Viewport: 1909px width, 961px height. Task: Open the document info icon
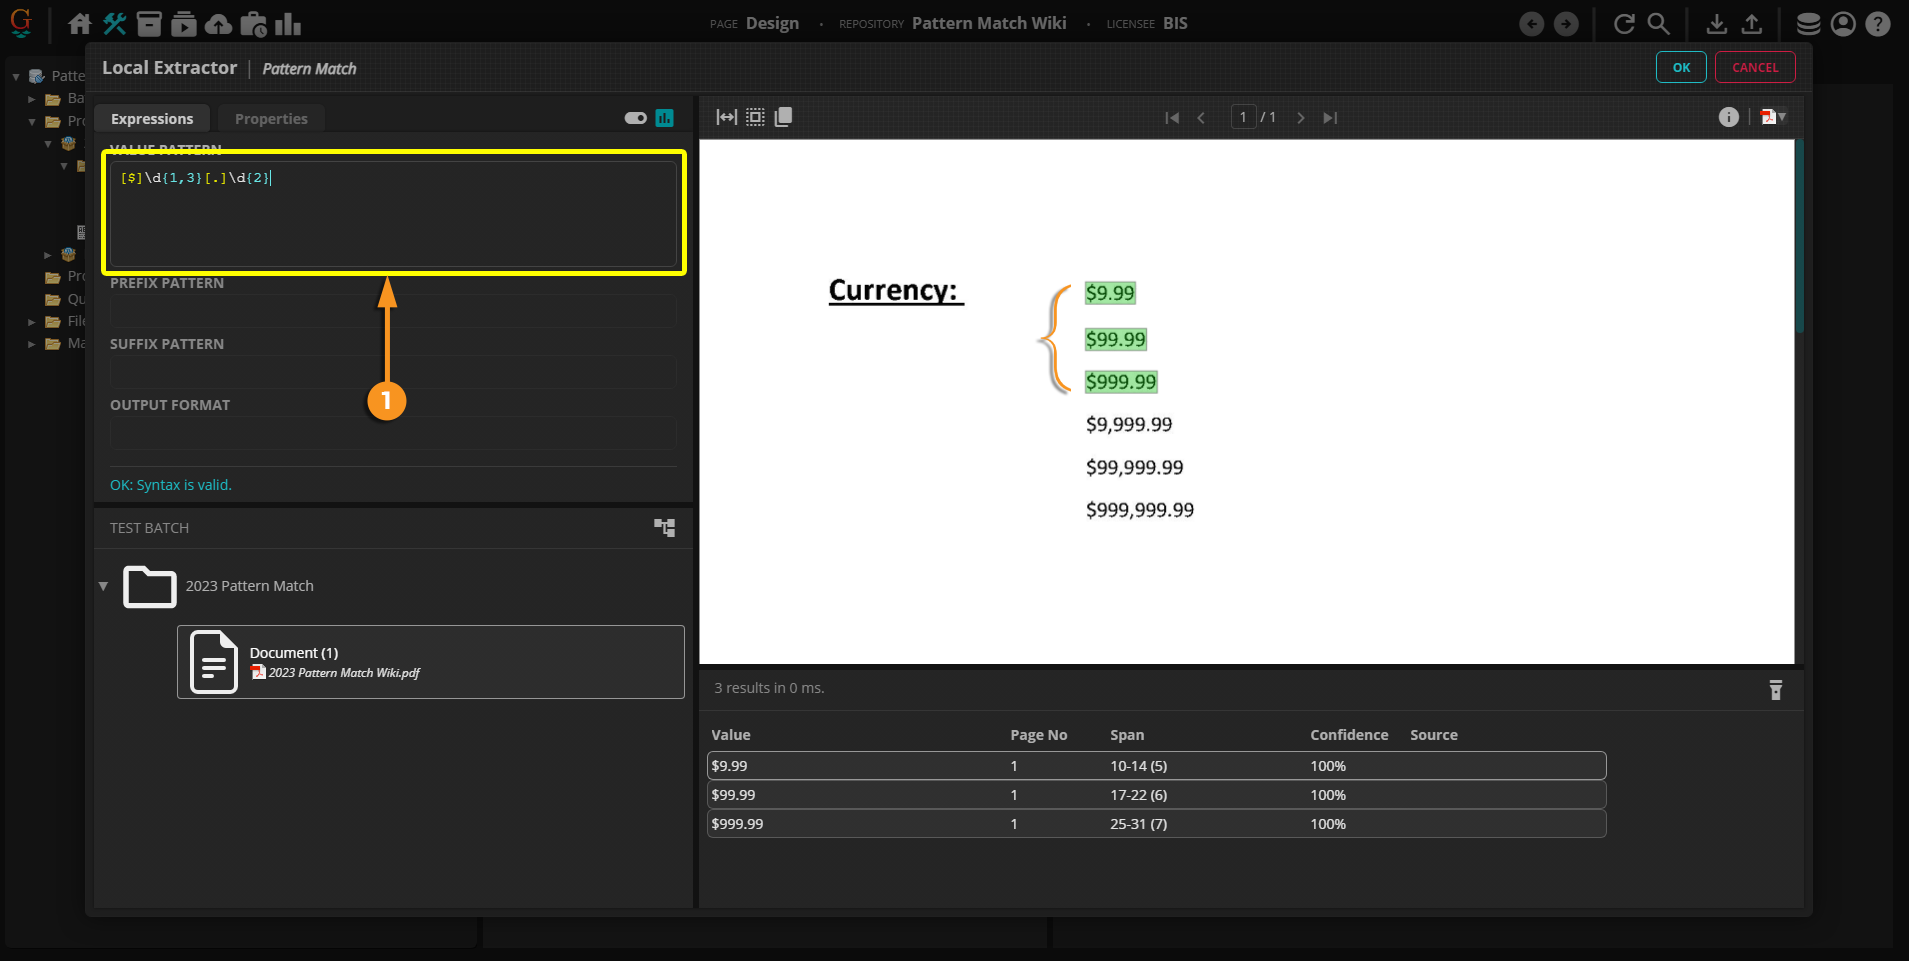click(x=1728, y=117)
